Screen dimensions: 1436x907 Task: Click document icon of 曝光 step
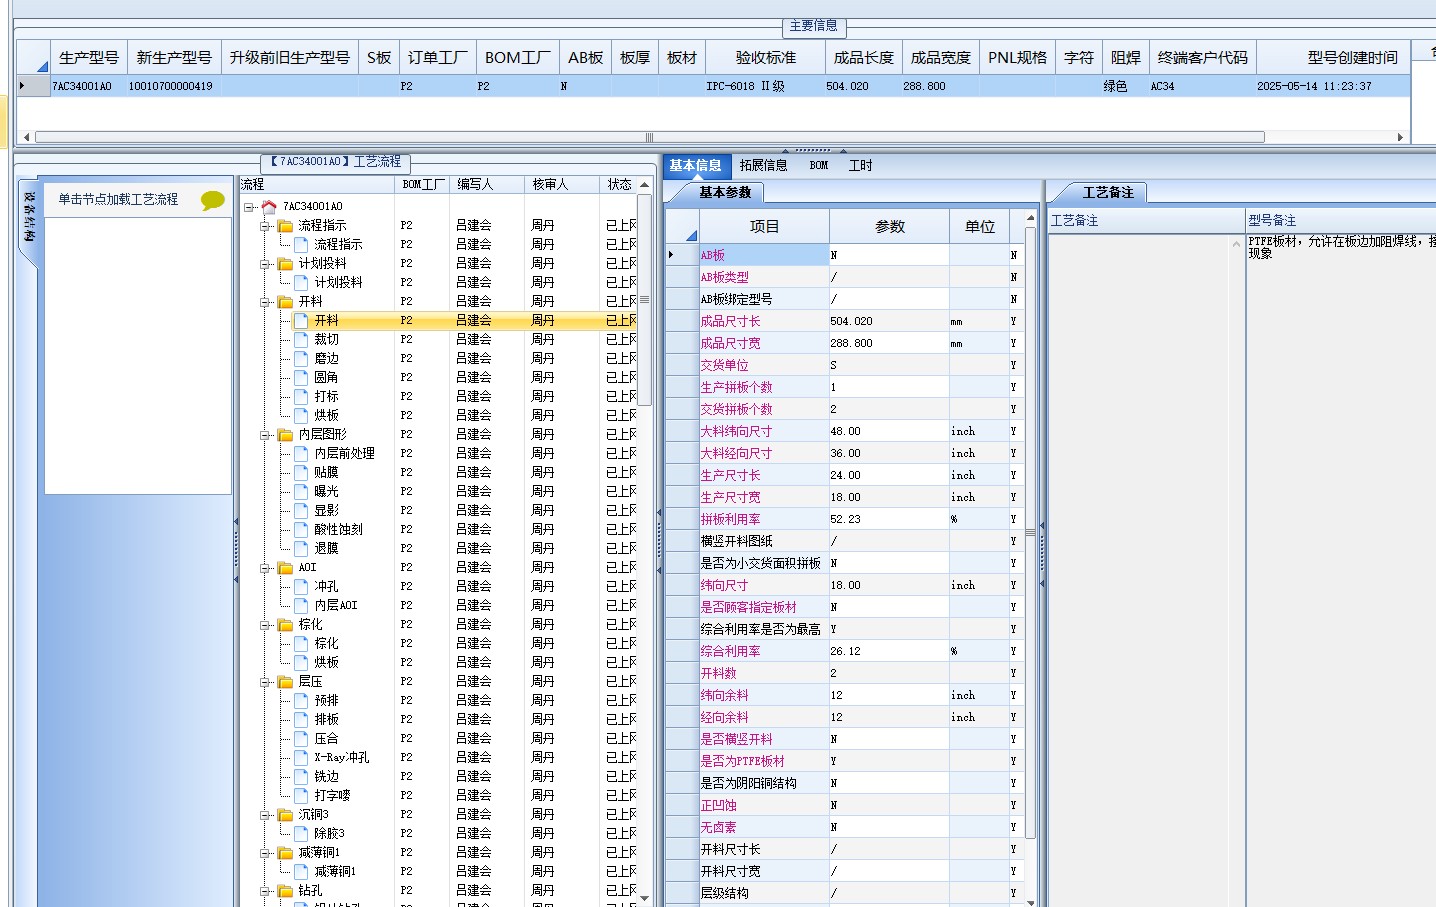(x=301, y=492)
